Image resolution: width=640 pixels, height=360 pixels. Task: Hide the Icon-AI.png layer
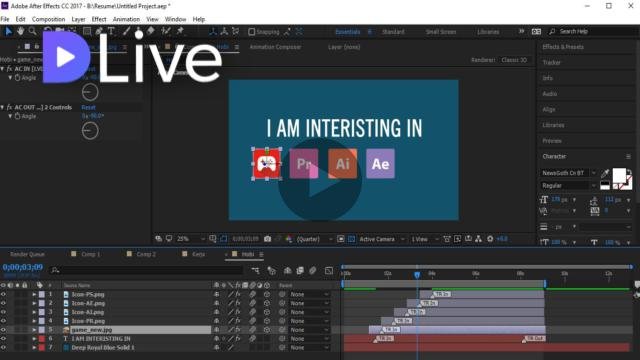[x=3, y=312]
